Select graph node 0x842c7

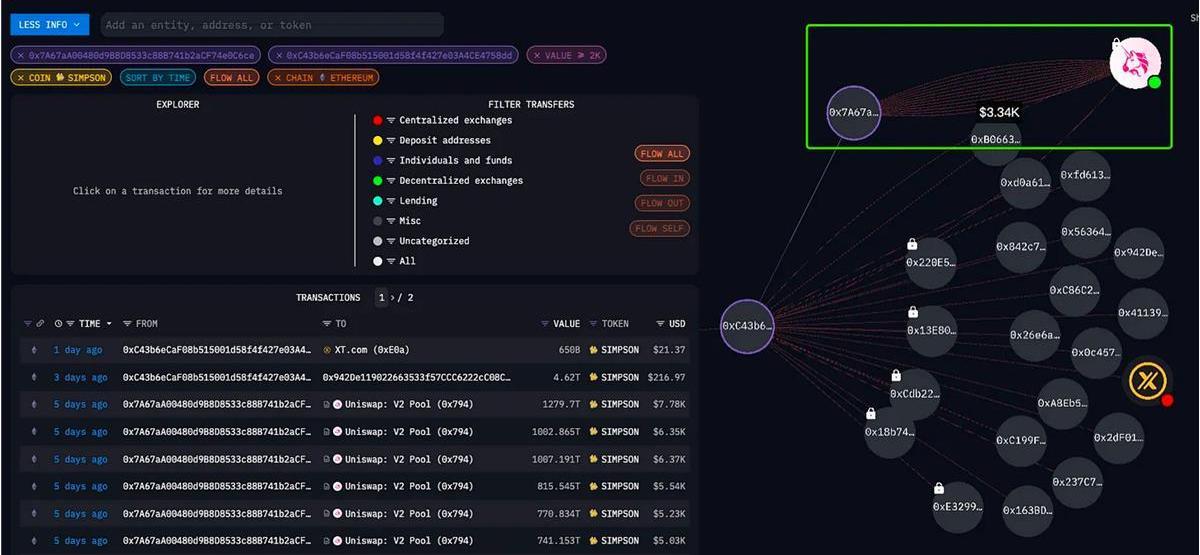click(x=1021, y=246)
